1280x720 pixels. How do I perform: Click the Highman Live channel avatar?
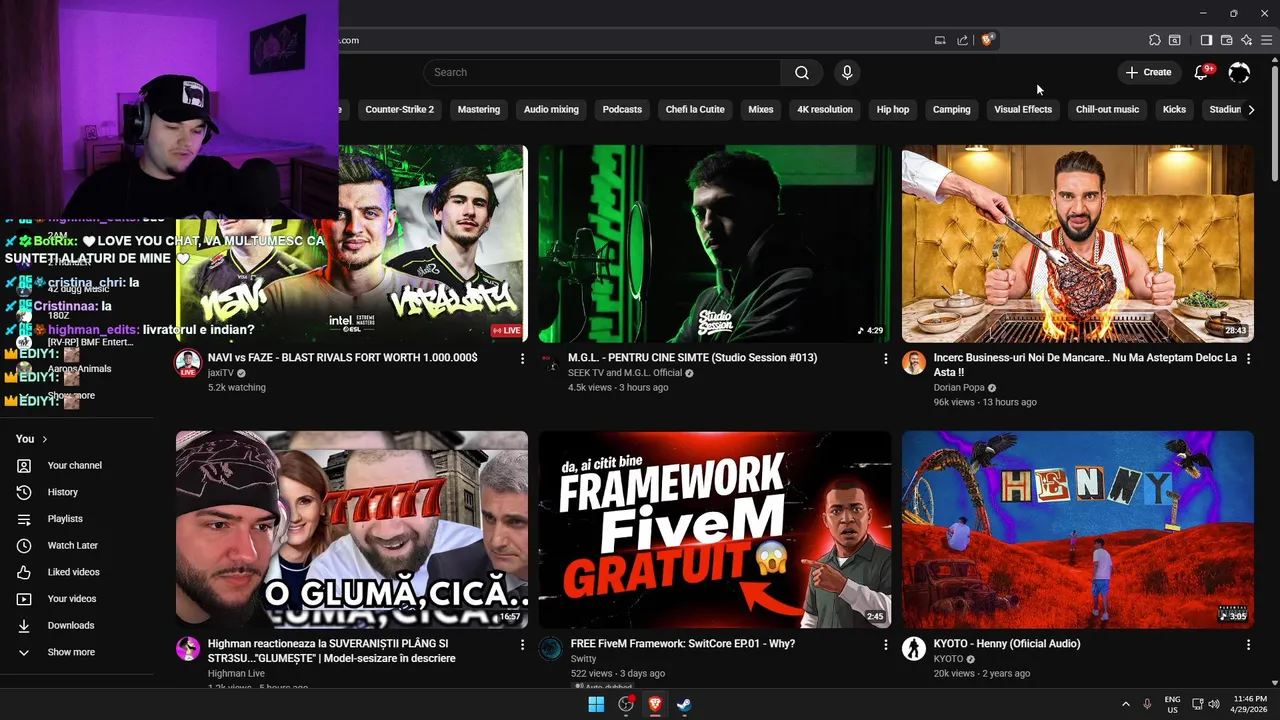point(188,648)
